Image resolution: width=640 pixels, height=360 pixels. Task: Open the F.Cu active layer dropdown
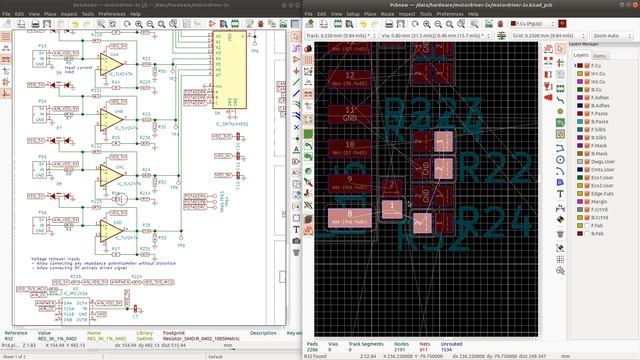click(x=533, y=24)
